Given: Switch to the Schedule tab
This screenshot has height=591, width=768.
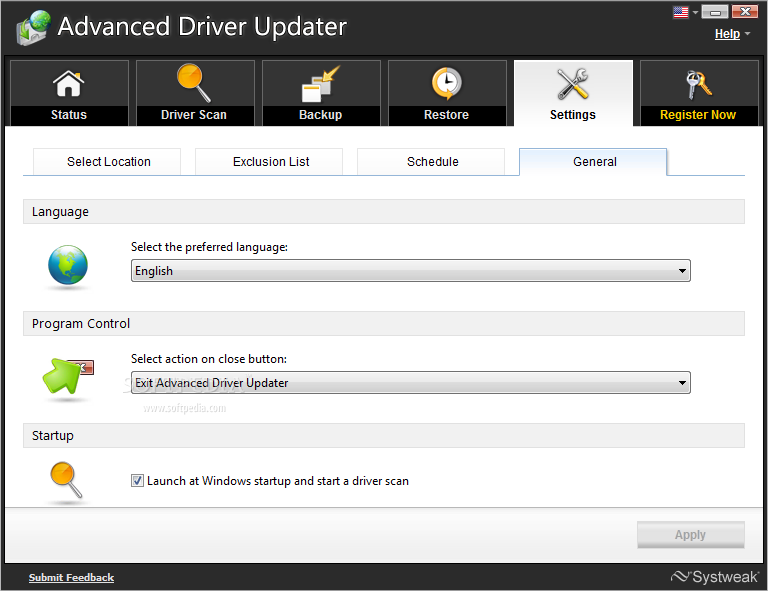Looking at the screenshot, I should [x=431, y=162].
